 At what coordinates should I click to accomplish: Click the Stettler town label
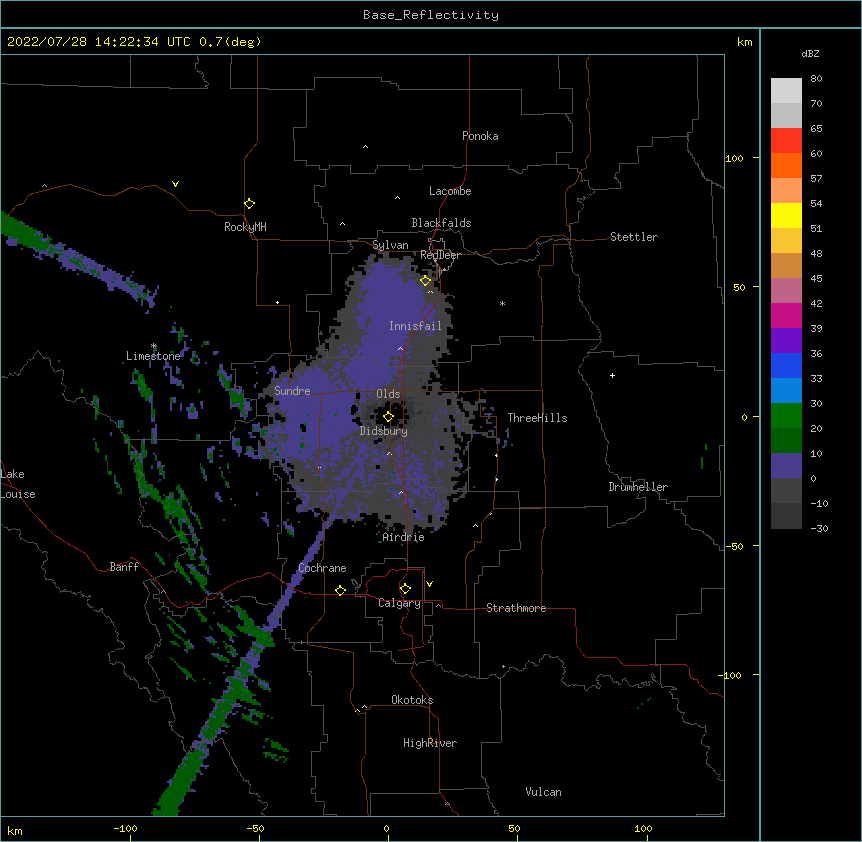point(634,237)
